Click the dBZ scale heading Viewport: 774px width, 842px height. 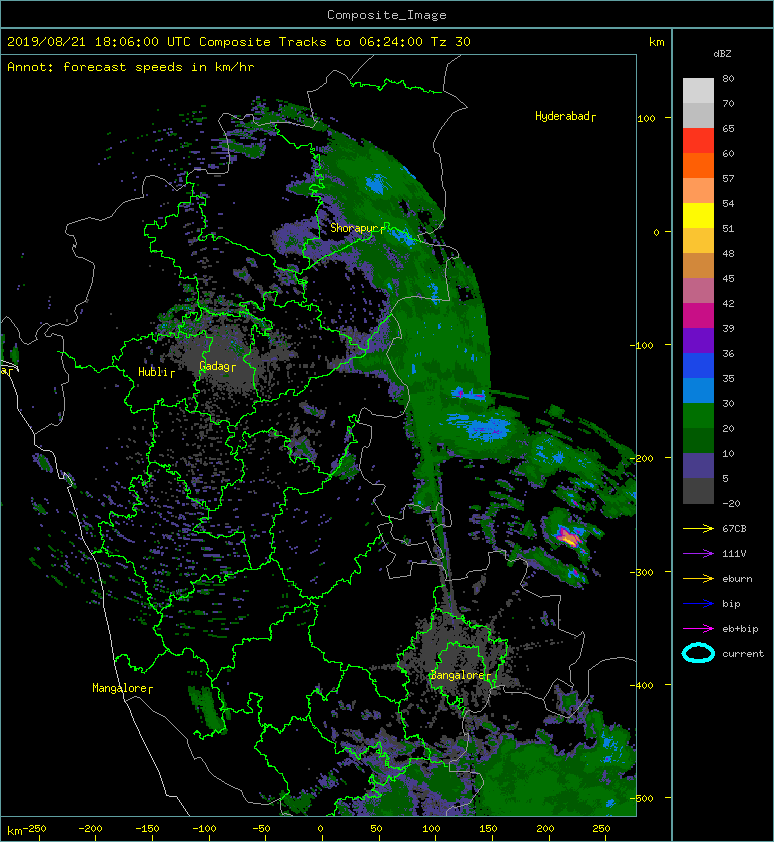coord(722,54)
